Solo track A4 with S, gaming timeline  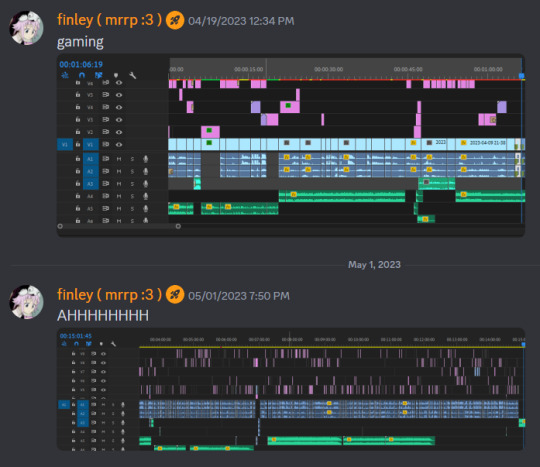(132, 196)
